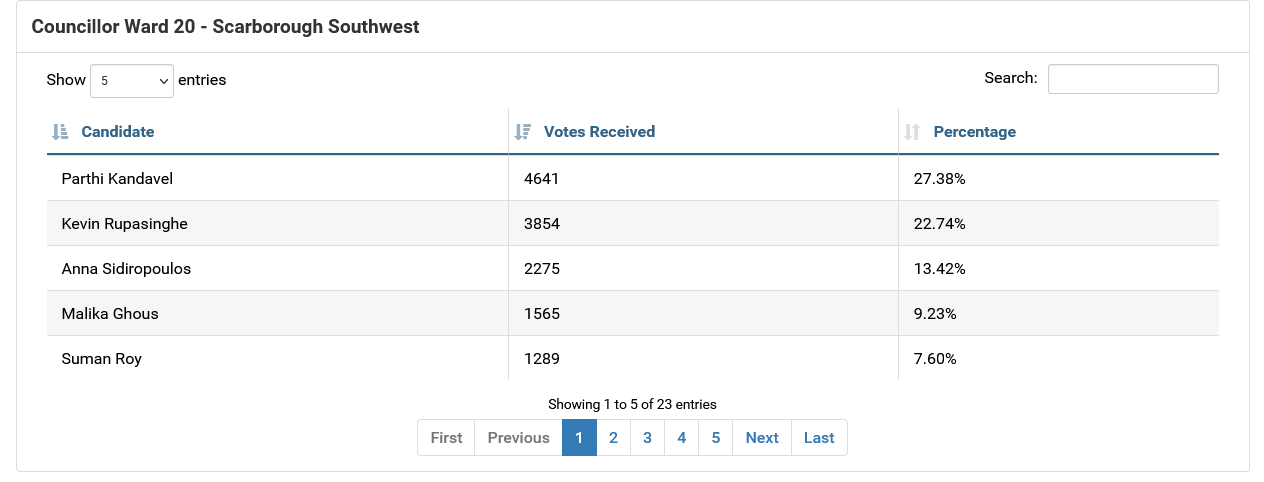Click the First page button

coord(446,438)
